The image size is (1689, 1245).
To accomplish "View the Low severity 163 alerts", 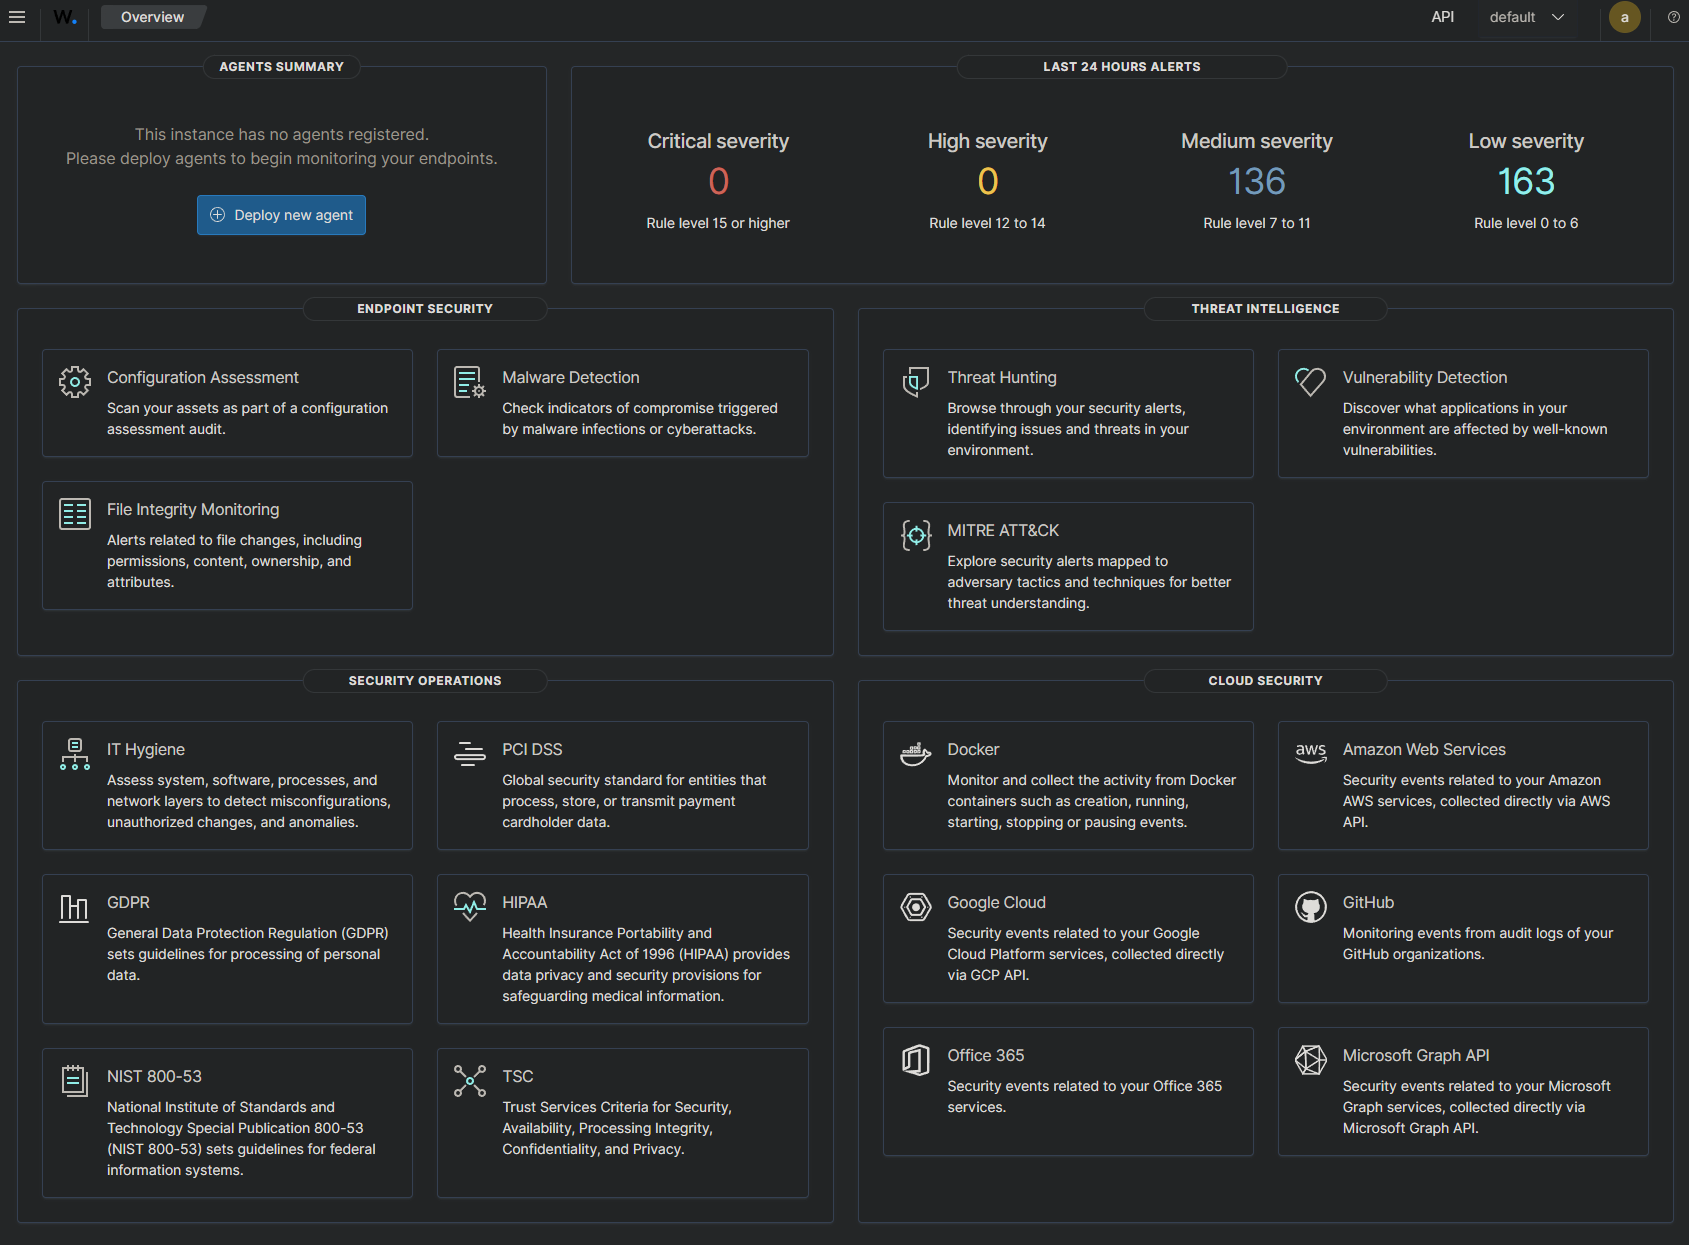I will (1525, 181).
